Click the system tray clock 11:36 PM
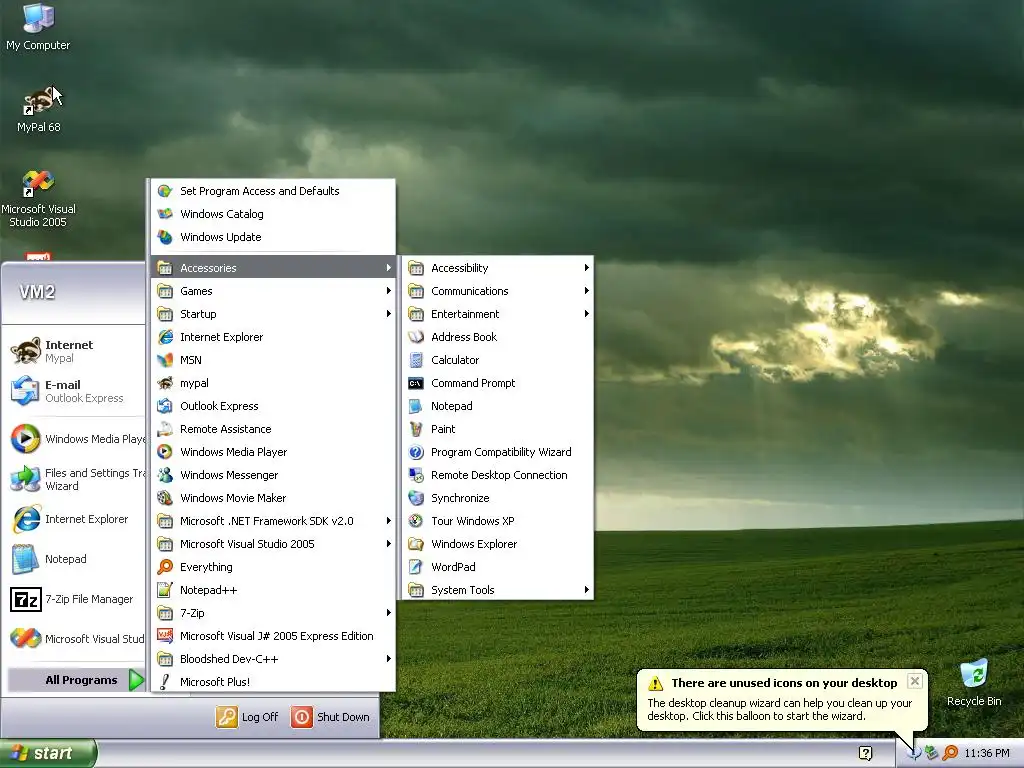The height and width of the screenshot is (768, 1024). point(987,753)
